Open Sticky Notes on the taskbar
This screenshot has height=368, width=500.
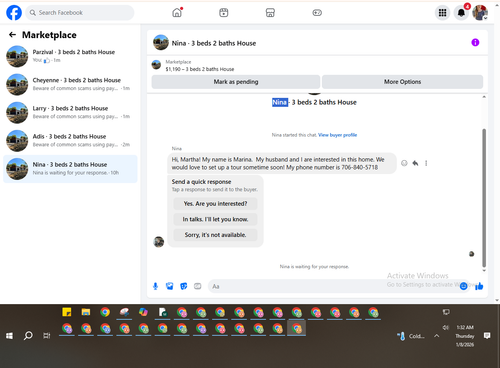[x=67, y=312]
